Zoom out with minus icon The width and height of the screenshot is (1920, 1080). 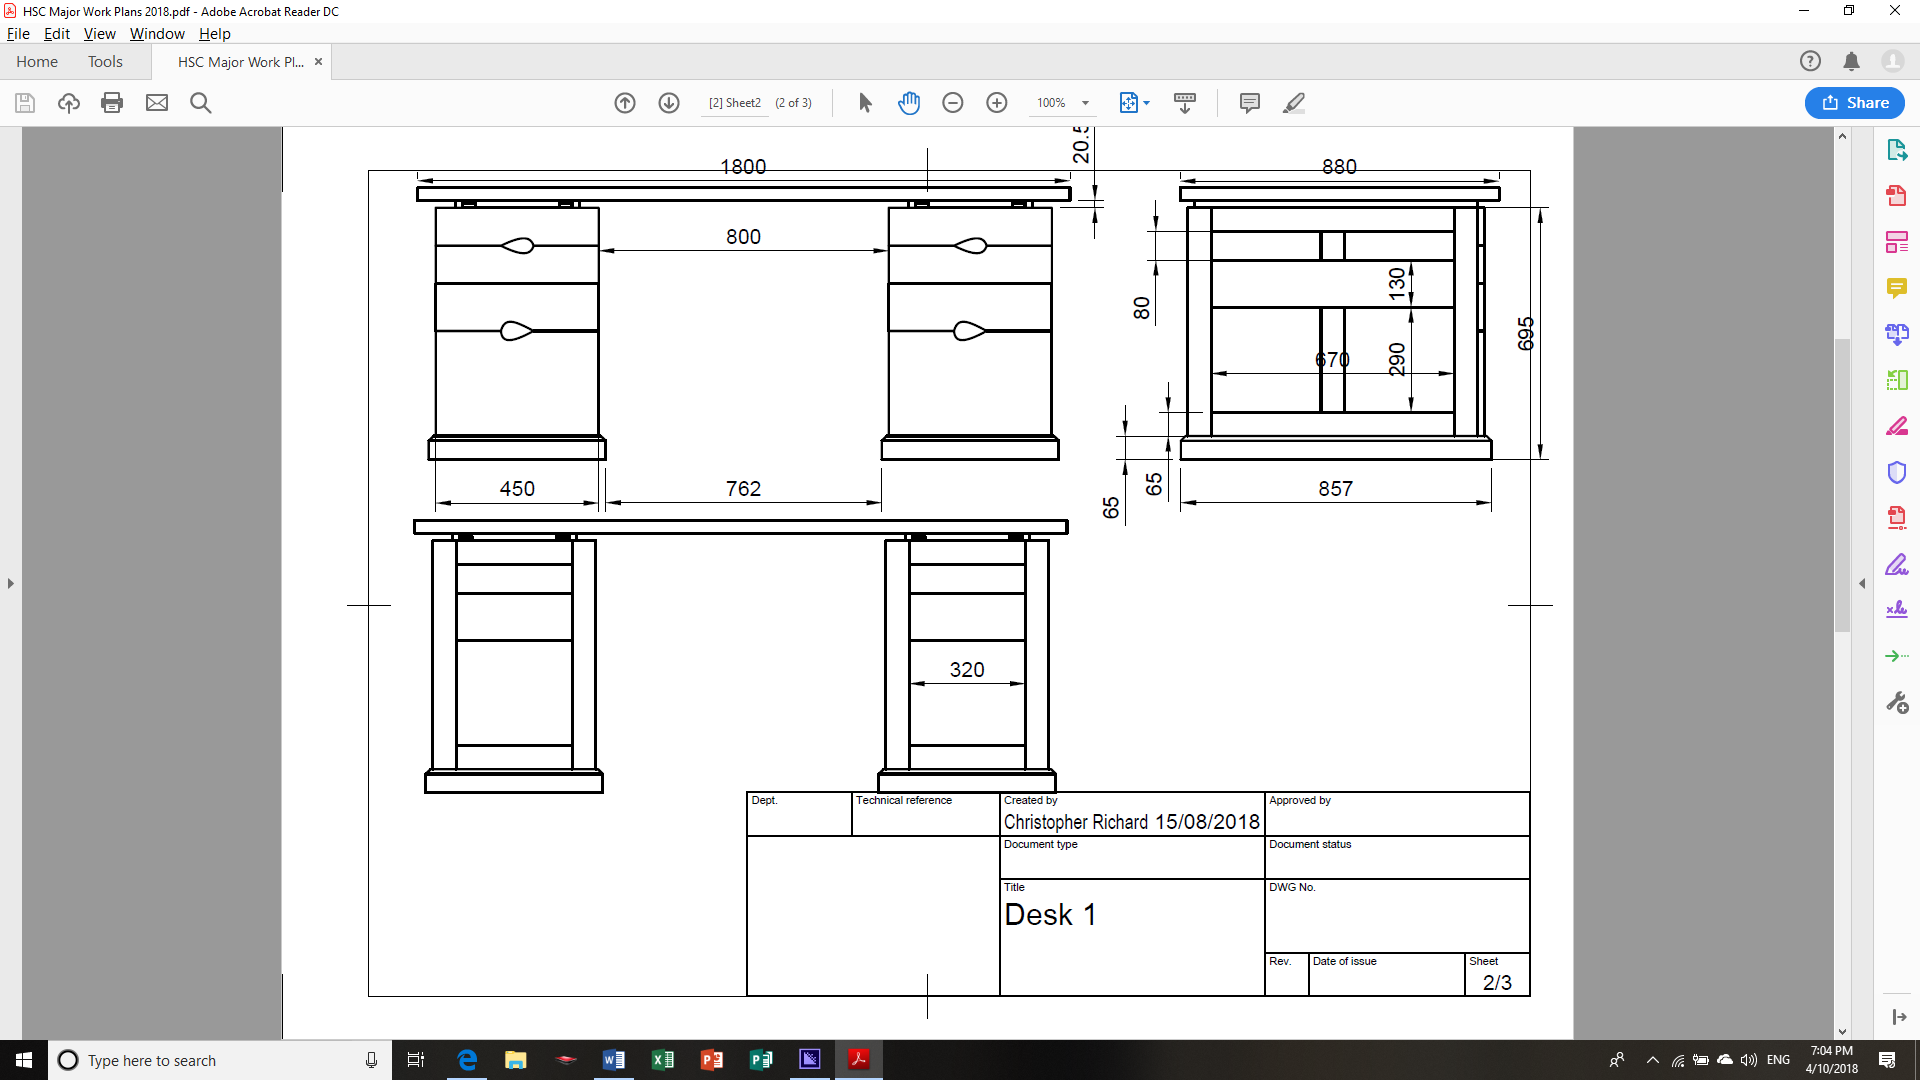tap(953, 103)
